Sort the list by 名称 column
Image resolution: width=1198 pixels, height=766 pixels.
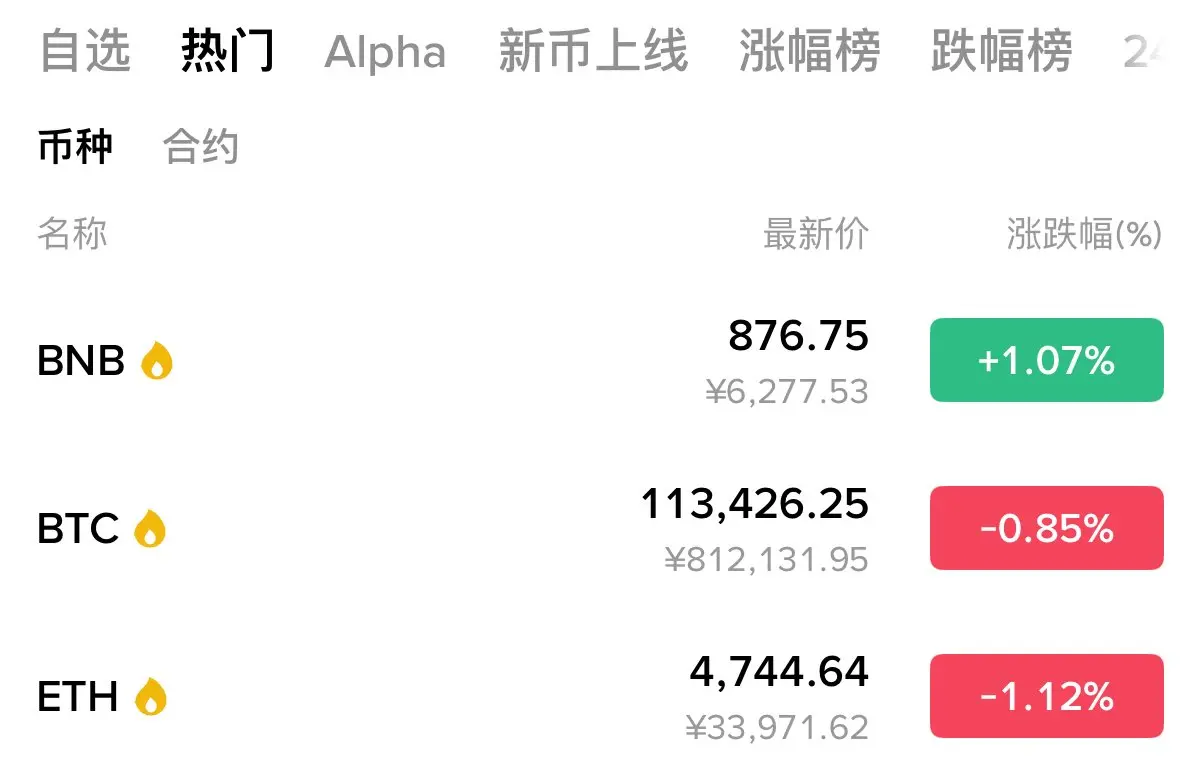pyautogui.click(x=73, y=234)
